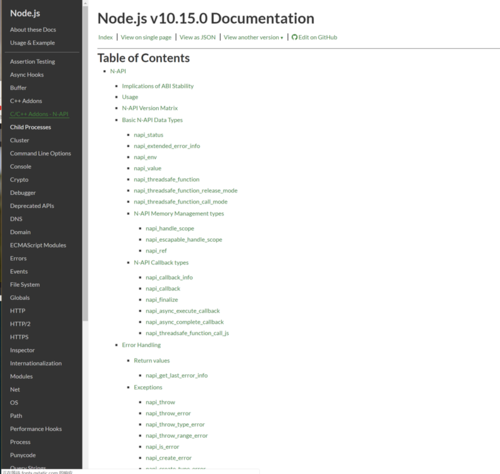500x474 pixels.
Task: Open the View as JSON link
Action: pos(198,37)
